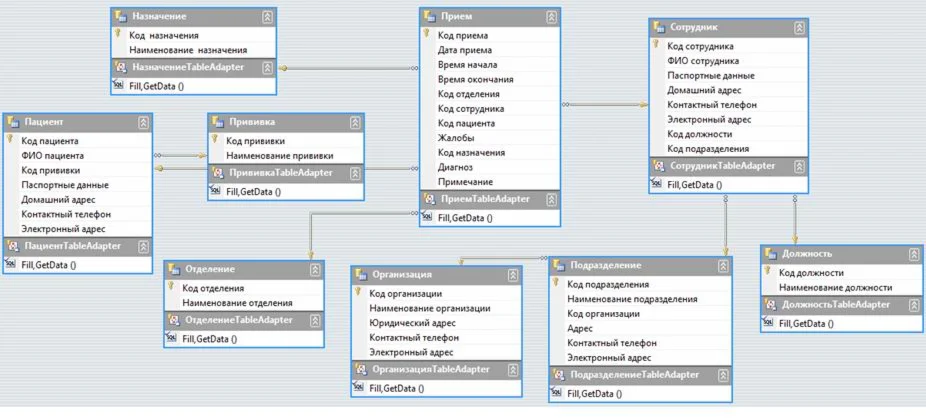Collapse ПациентTableAdapter section
This screenshot has height=420, width=926.
pos(144,247)
